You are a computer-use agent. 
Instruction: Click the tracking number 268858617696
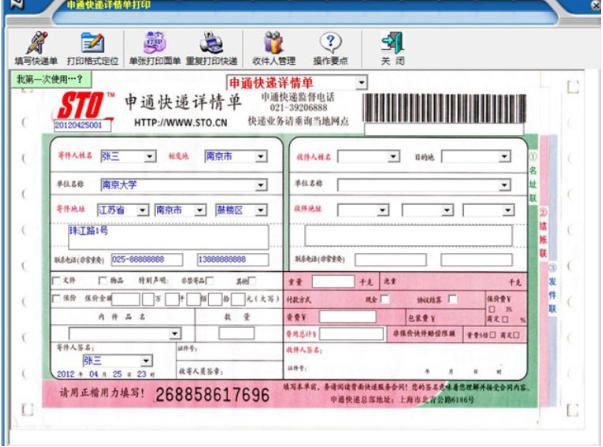click(x=213, y=395)
